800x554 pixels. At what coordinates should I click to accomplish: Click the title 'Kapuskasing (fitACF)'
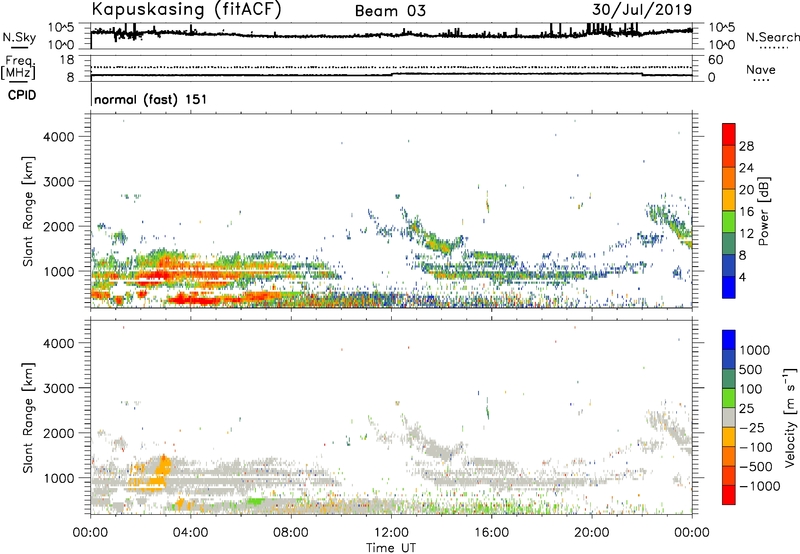pos(186,9)
